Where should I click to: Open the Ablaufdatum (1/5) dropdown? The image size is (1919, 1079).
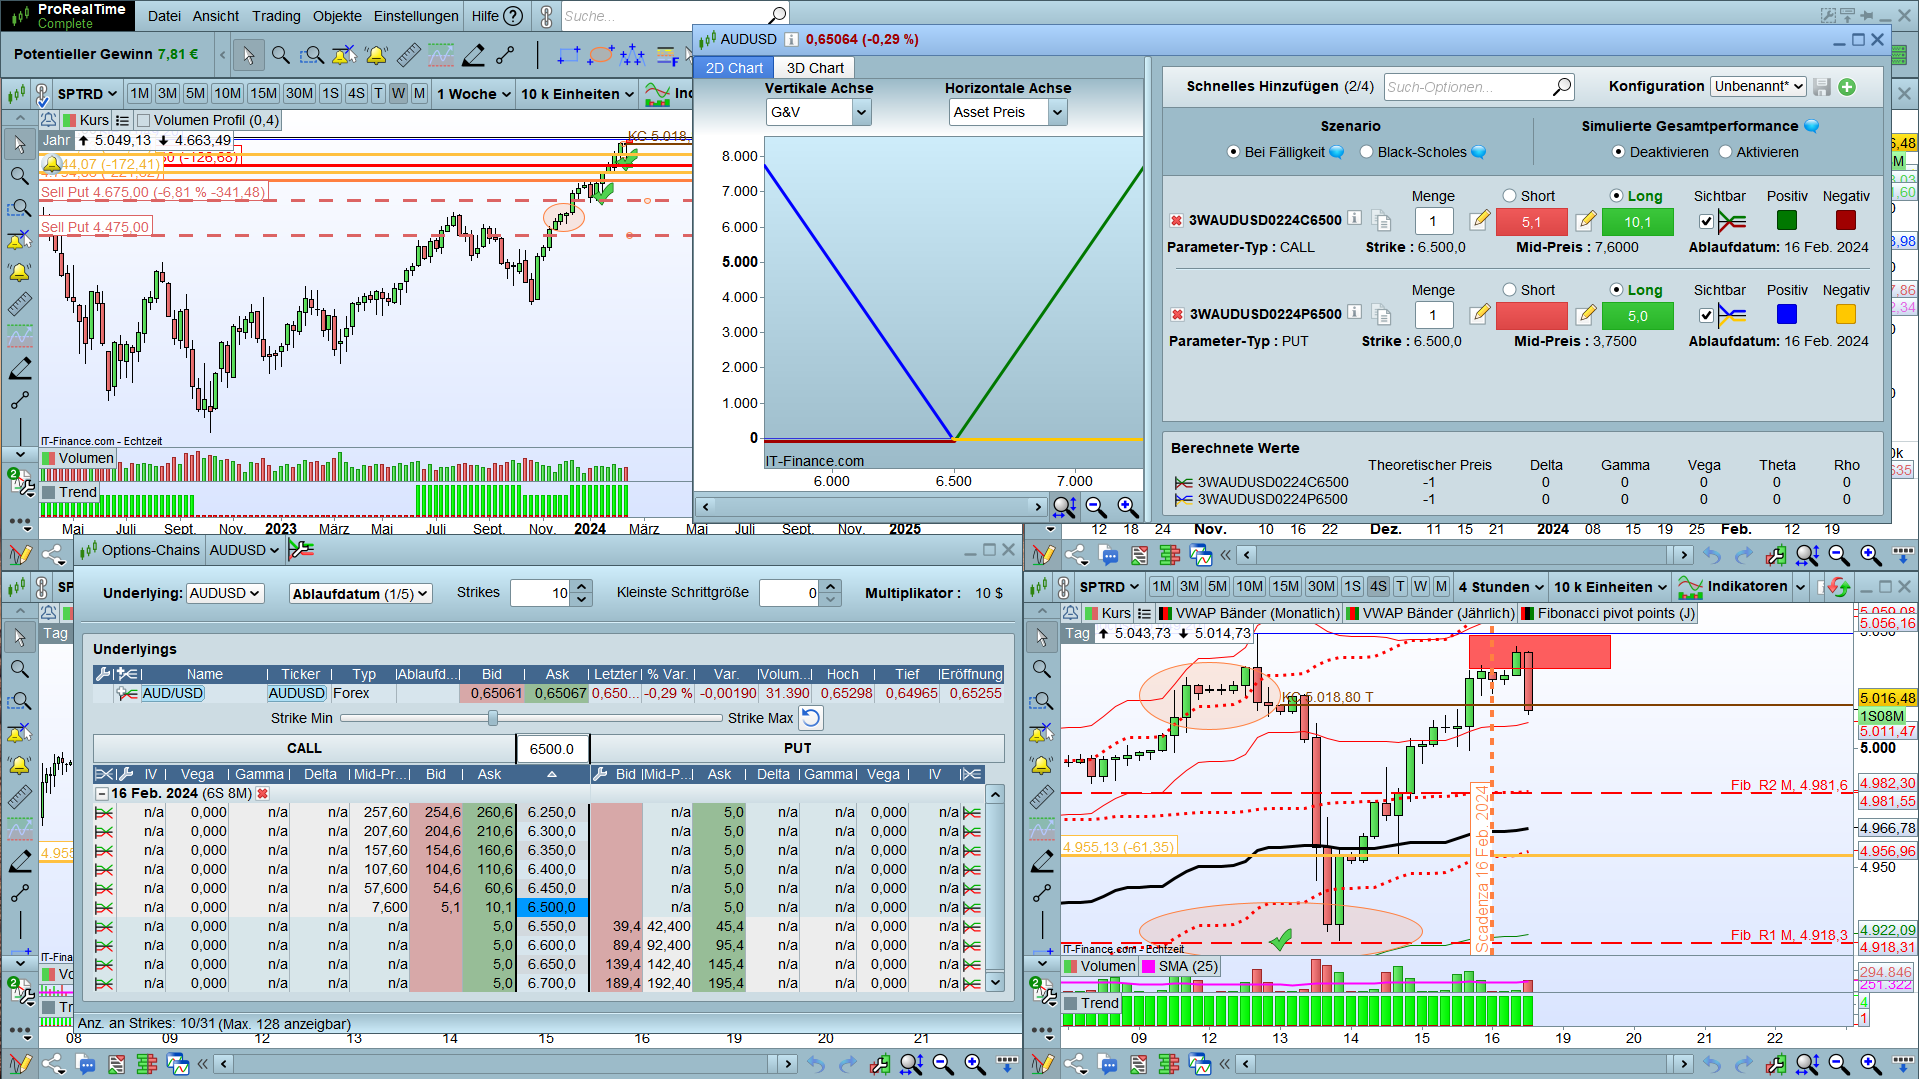point(360,593)
